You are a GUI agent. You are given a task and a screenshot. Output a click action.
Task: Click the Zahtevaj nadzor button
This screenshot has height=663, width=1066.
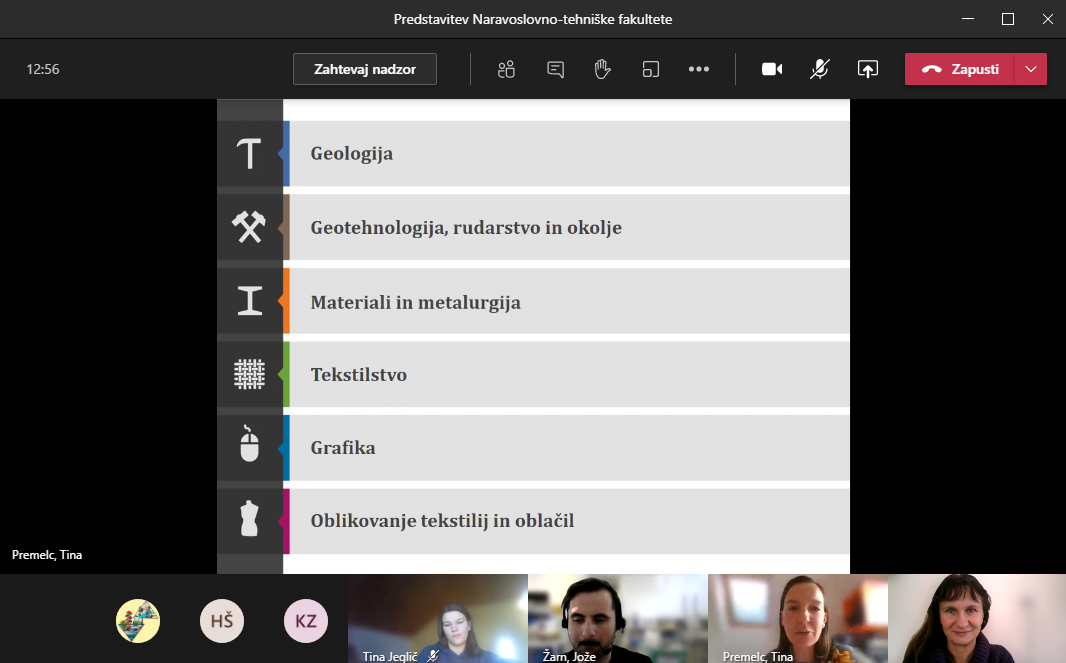[x=364, y=69]
